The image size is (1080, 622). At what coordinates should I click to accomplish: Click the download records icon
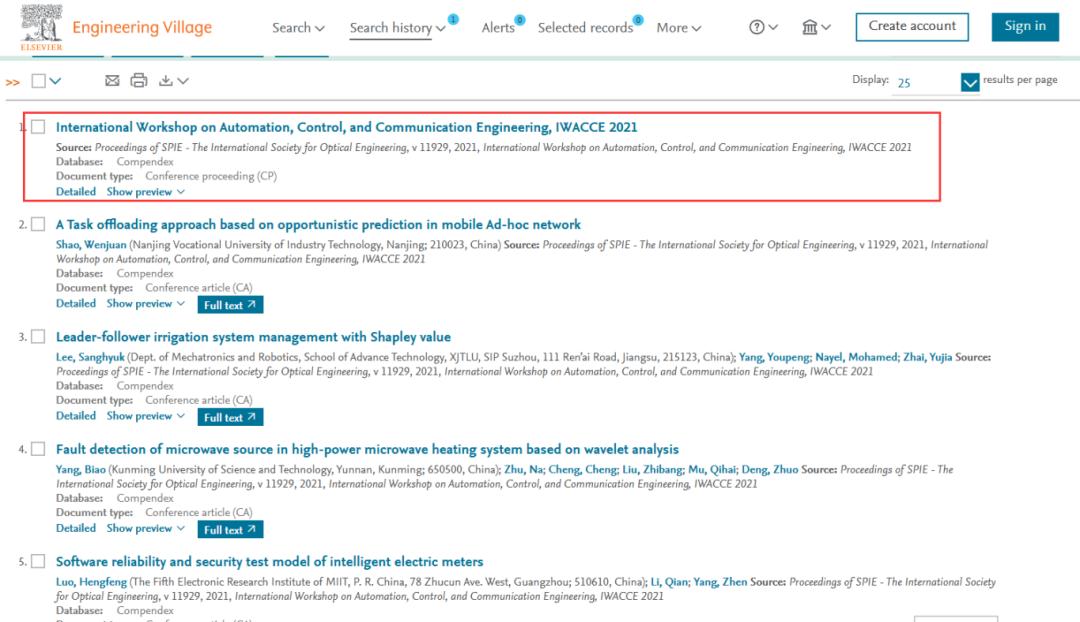tap(166, 81)
